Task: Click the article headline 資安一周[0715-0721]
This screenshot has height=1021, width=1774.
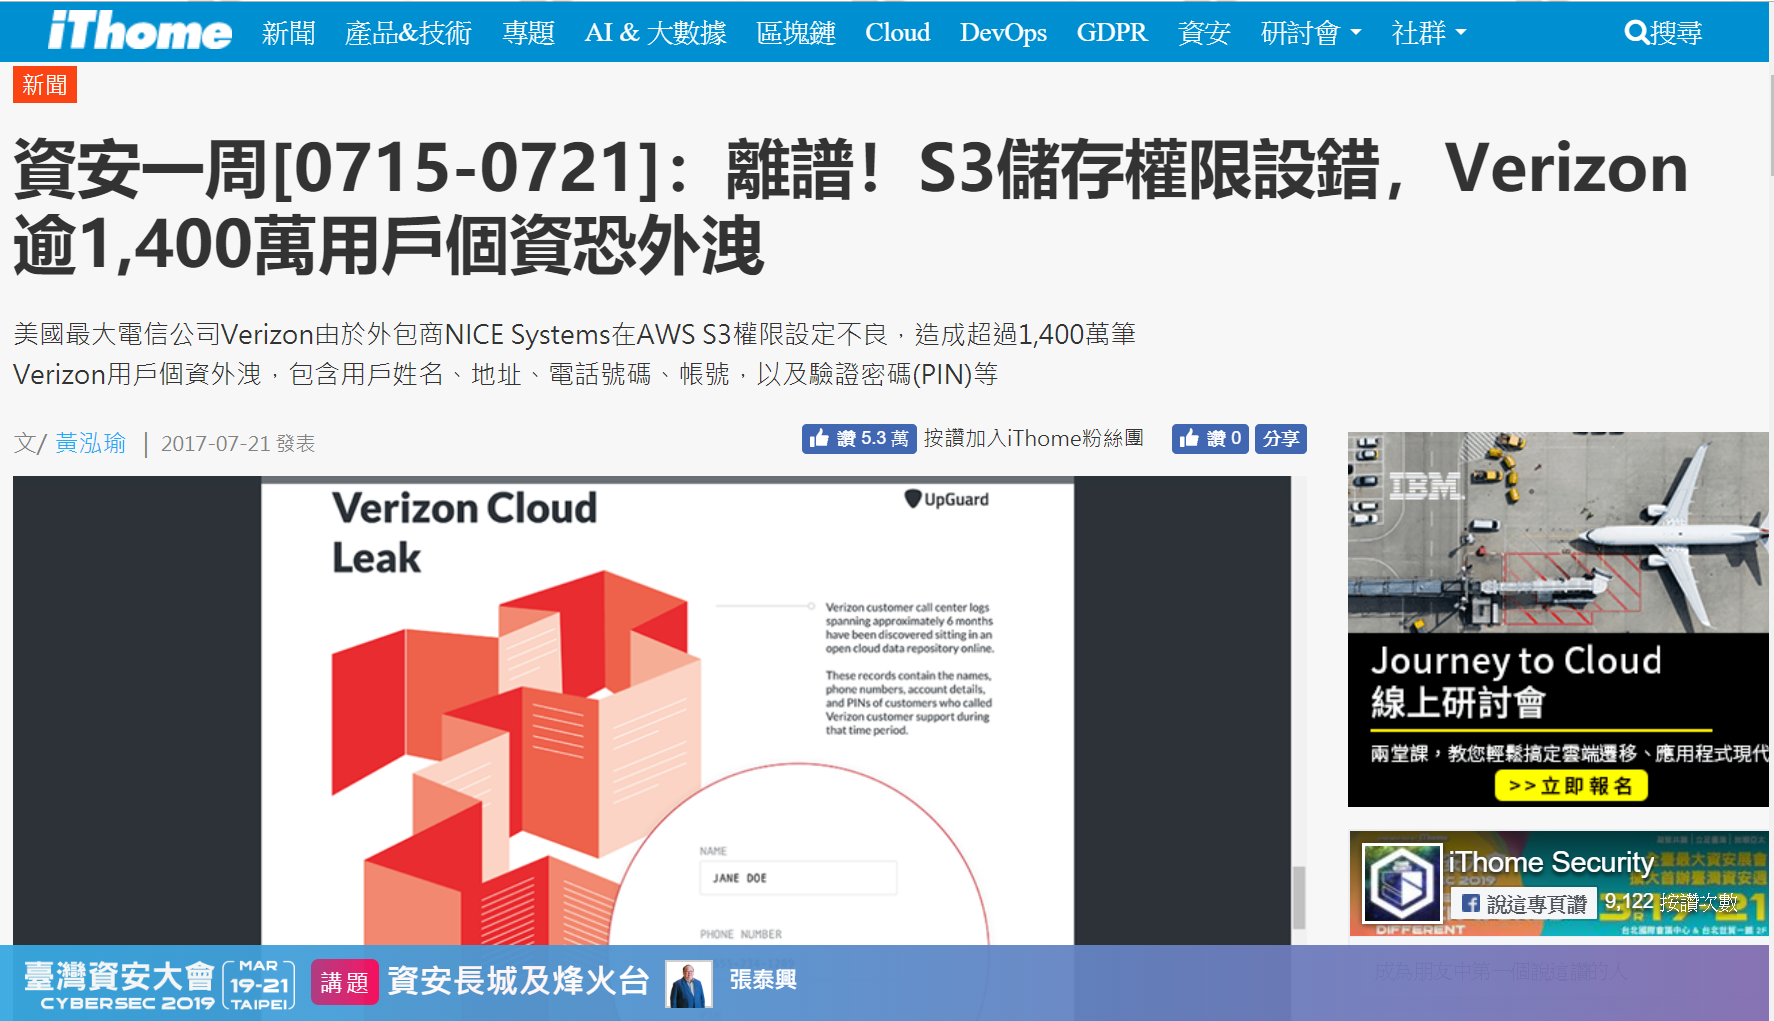Action: [850, 207]
